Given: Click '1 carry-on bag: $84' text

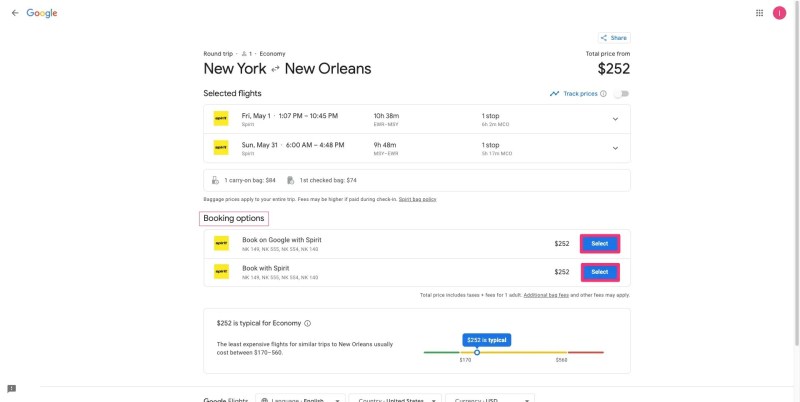Looking at the screenshot, I should pyautogui.click(x=250, y=180).
